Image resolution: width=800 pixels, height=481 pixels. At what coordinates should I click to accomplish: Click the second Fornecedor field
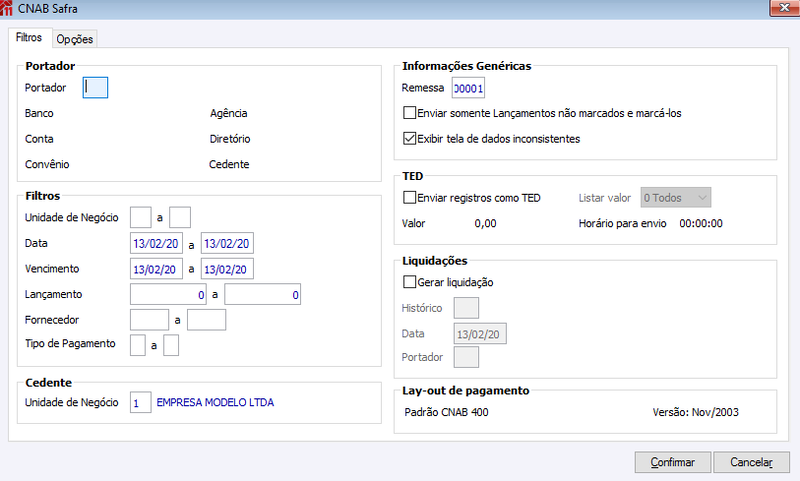(x=207, y=320)
